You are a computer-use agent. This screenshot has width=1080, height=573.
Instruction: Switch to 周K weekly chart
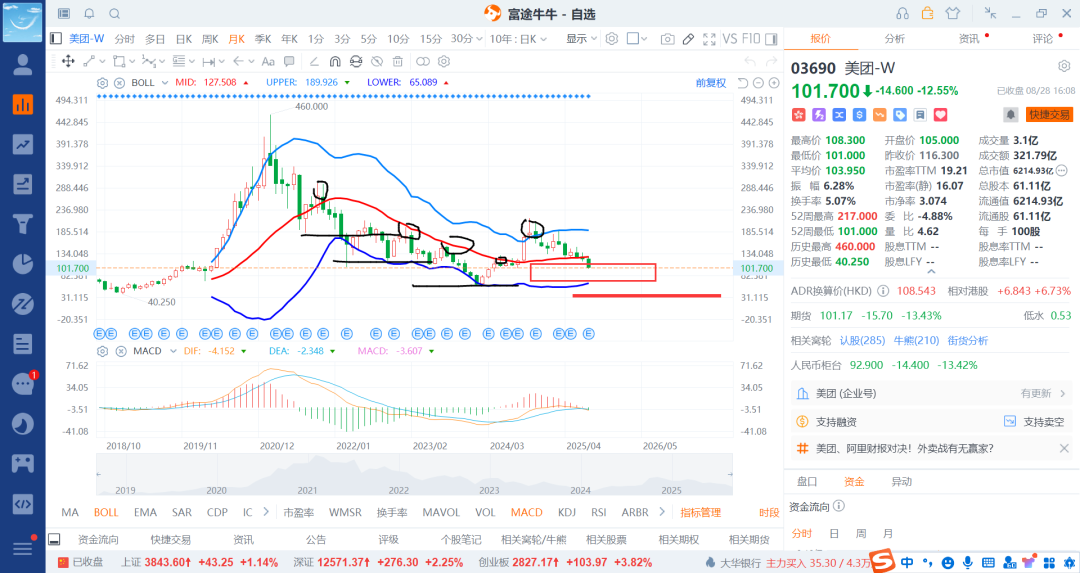[209, 39]
